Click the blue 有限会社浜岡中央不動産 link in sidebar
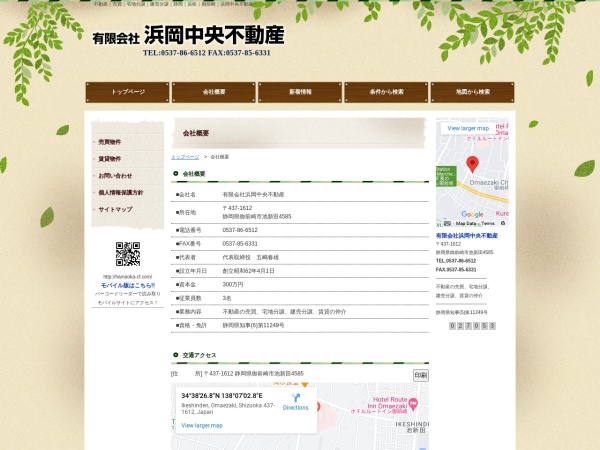 (467, 236)
